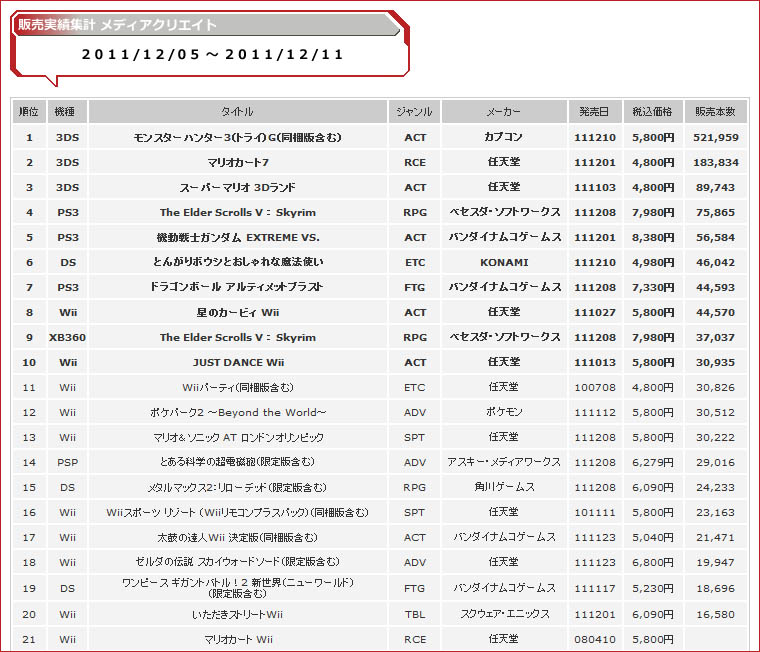The width and height of the screenshot is (760, 652).
Task: Click sales figure 16,580
Action: [716, 615]
